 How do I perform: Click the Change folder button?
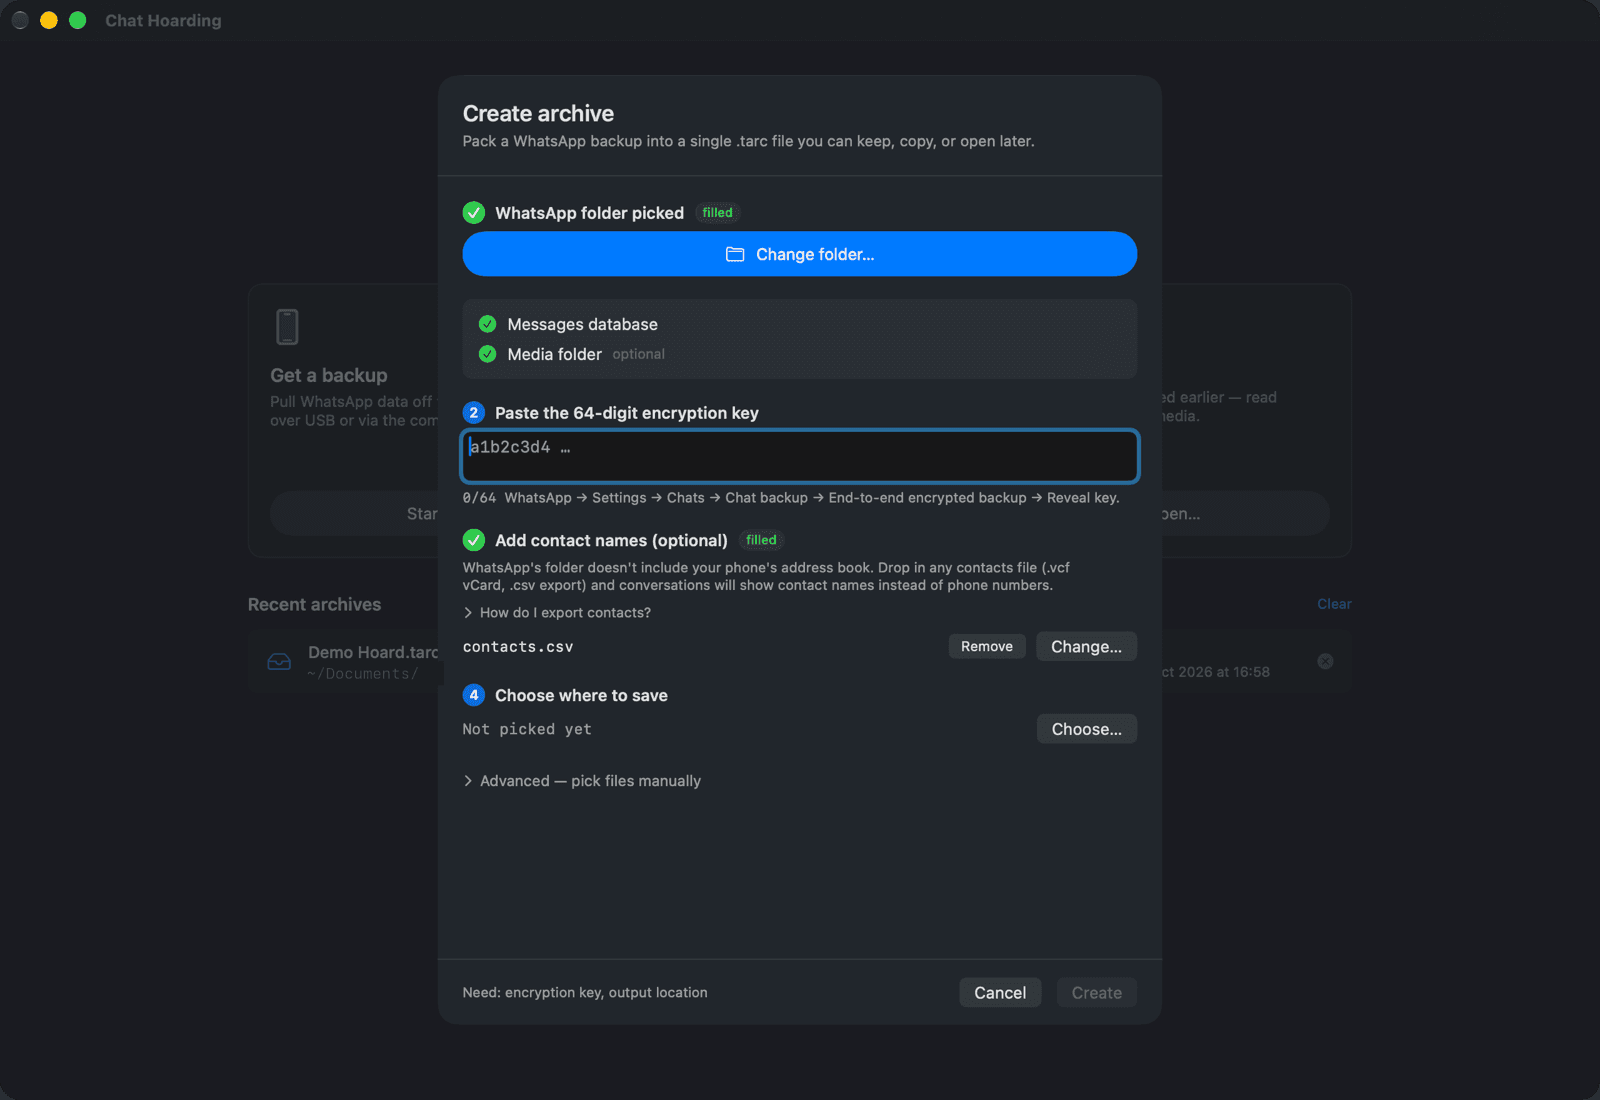(x=799, y=254)
